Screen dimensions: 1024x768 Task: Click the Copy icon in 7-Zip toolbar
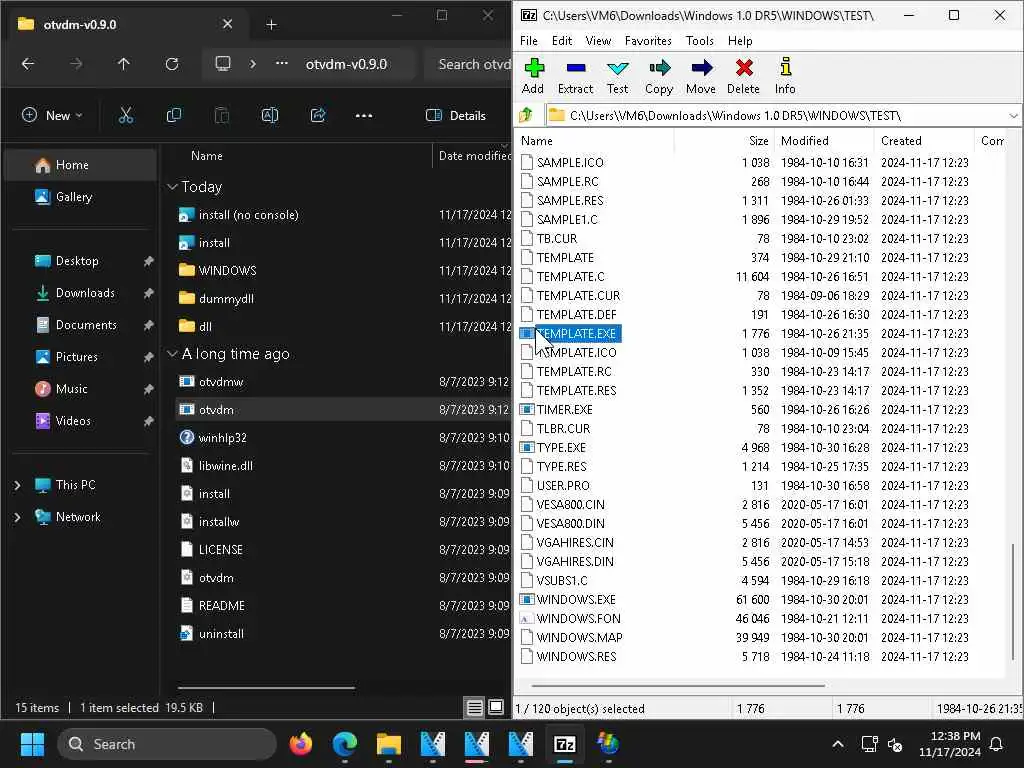click(x=659, y=76)
